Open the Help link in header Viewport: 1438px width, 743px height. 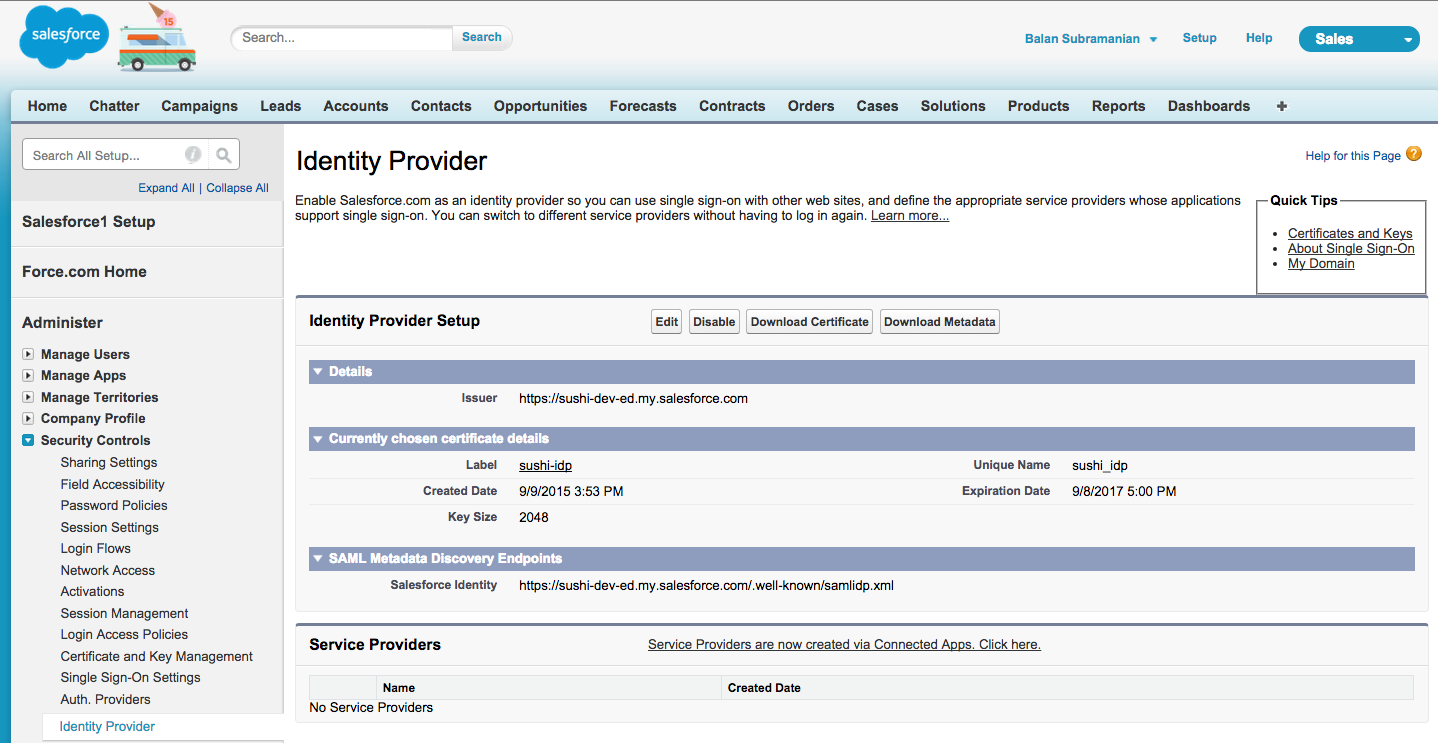[x=1259, y=38]
